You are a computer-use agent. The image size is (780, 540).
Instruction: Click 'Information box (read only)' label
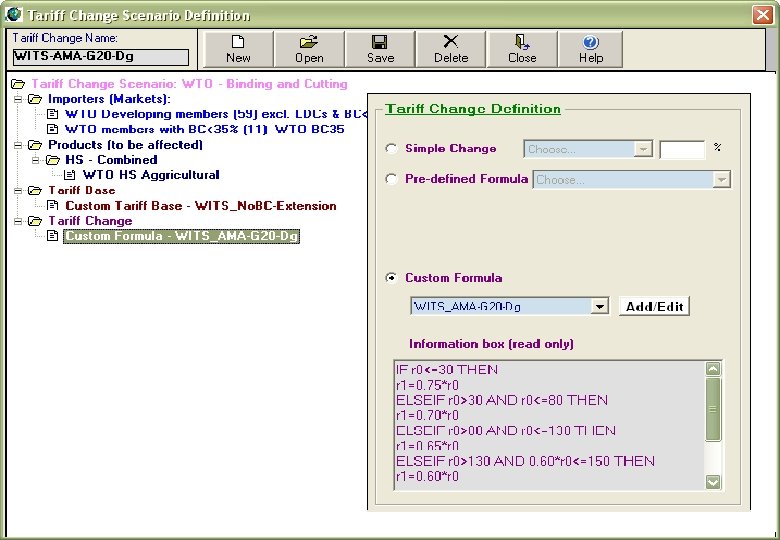(491, 344)
